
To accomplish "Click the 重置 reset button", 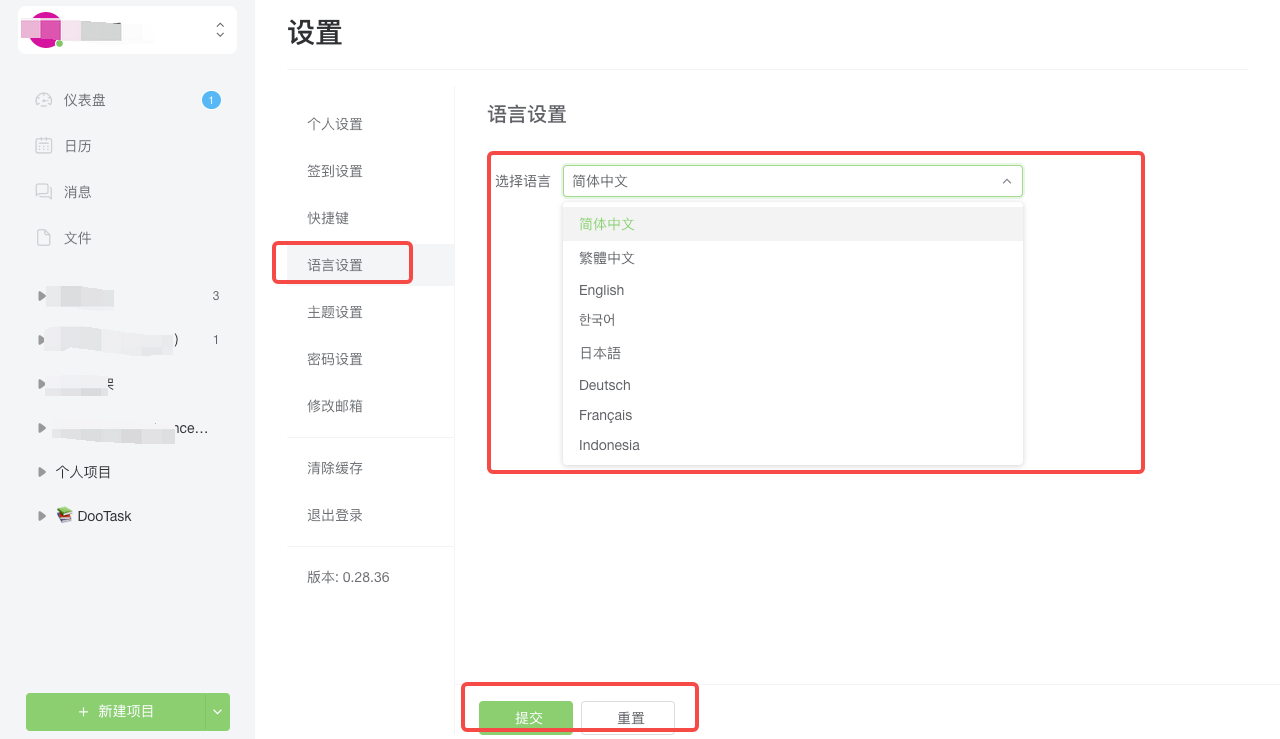I will click(632, 716).
